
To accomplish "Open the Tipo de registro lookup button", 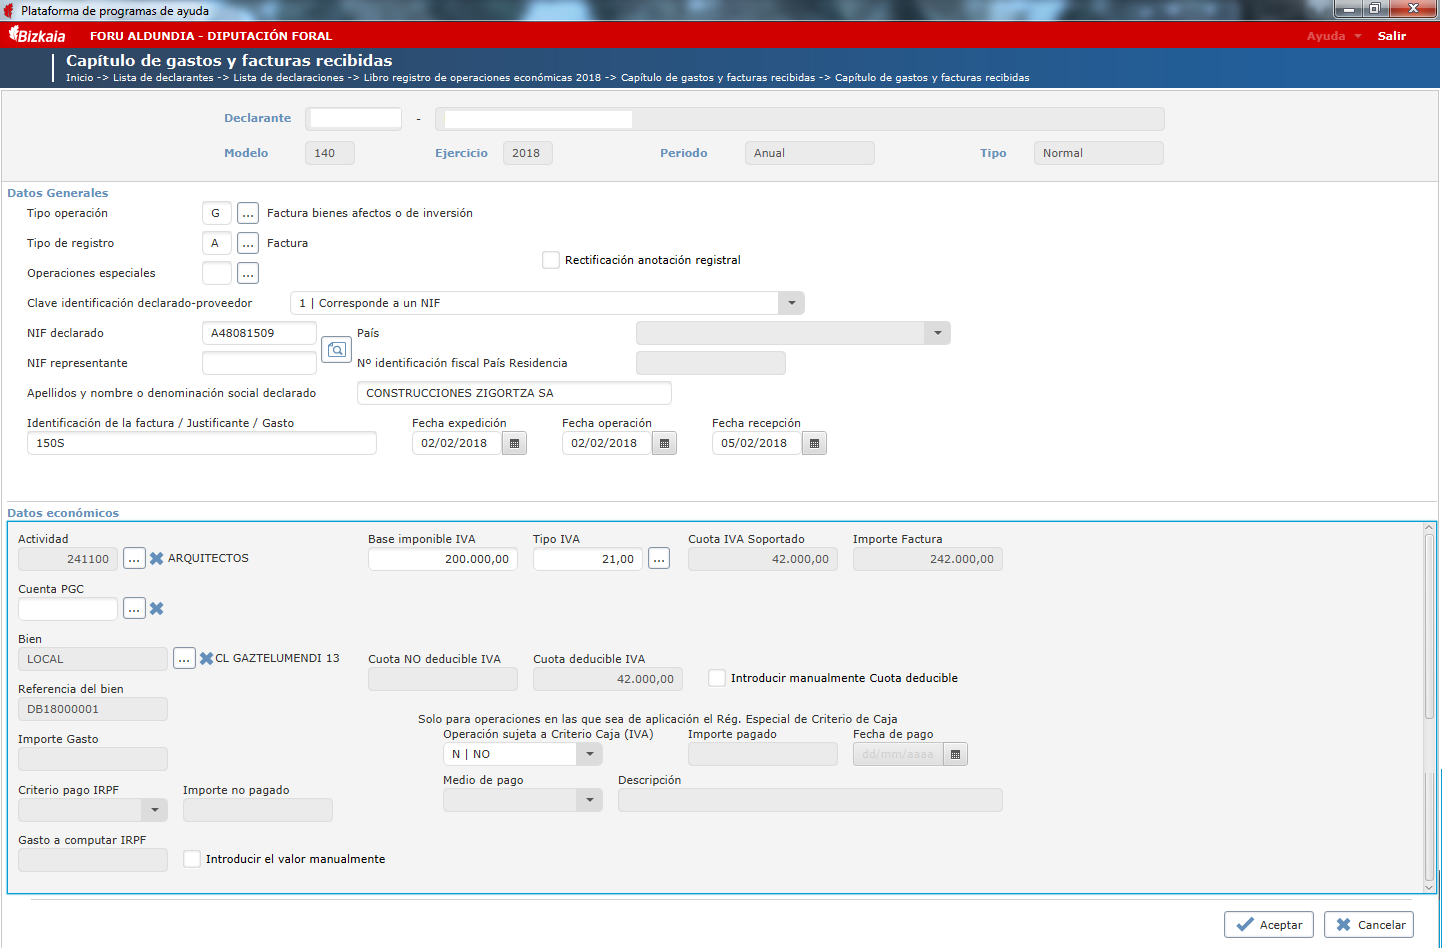I will coord(248,243).
